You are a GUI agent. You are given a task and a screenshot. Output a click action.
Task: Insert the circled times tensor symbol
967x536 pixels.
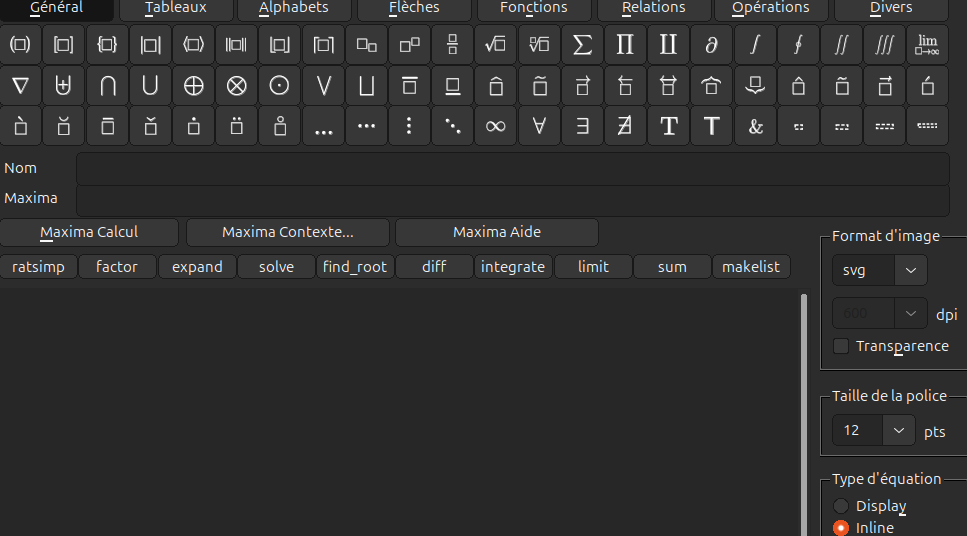[x=236, y=86]
